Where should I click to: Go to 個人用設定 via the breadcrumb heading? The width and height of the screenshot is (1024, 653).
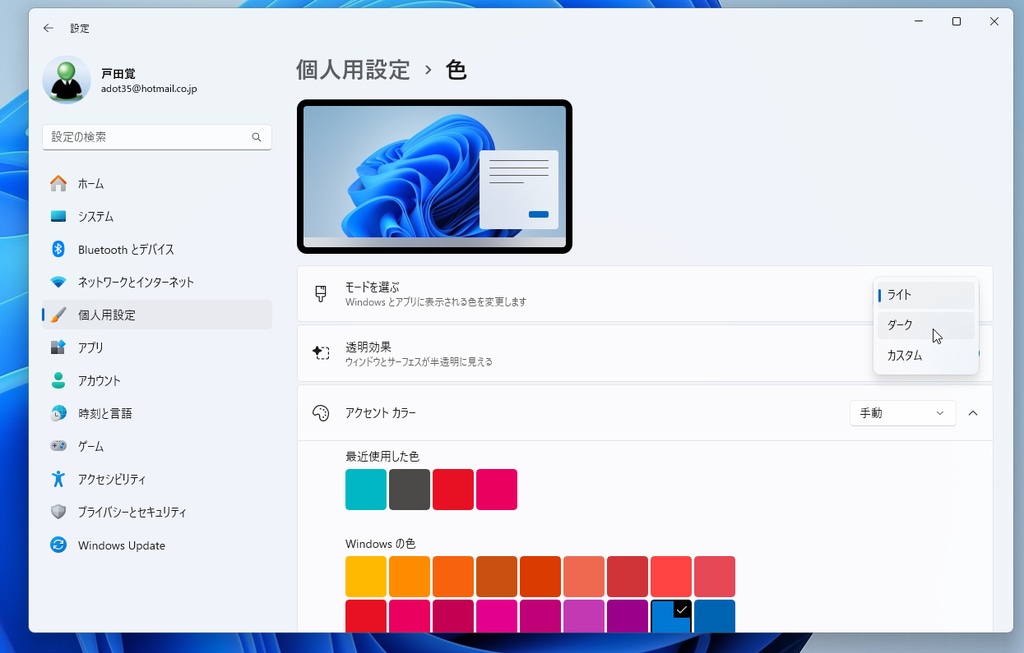pos(353,70)
